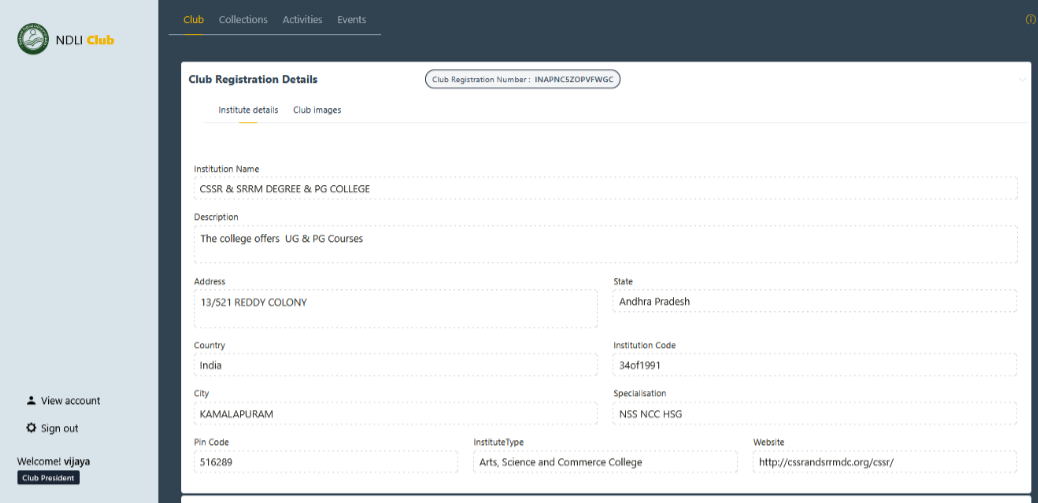
Task: Click the Website URL field
Action: pyautogui.click(x=884, y=462)
